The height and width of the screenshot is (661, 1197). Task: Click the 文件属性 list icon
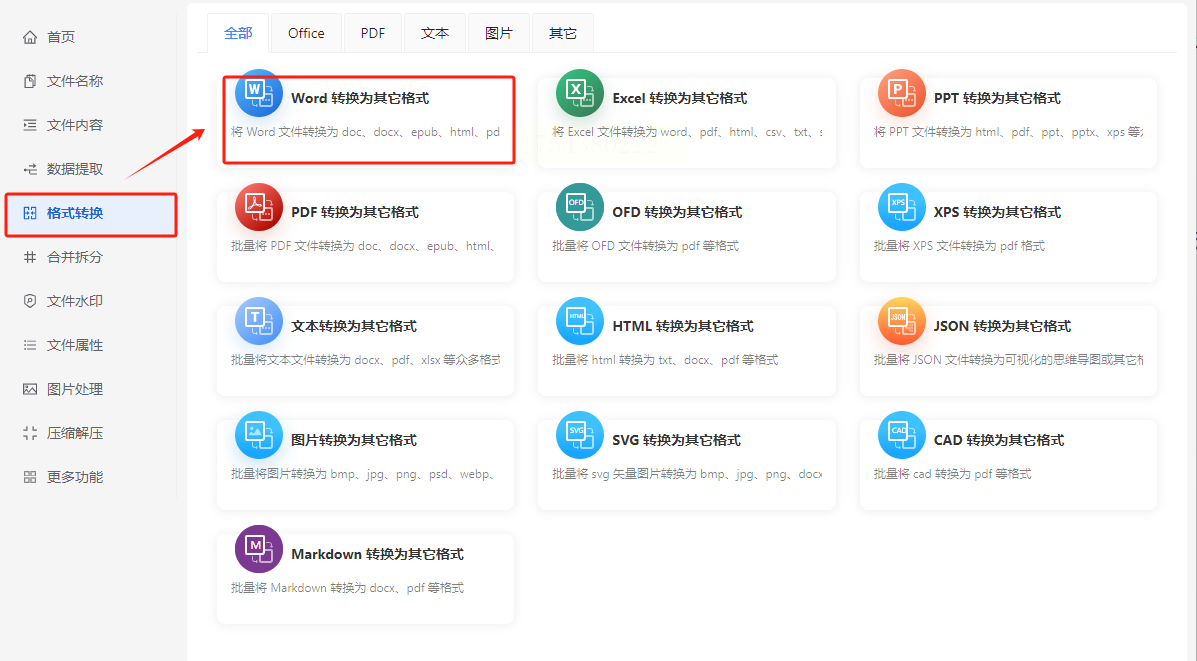(x=30, y=345)
